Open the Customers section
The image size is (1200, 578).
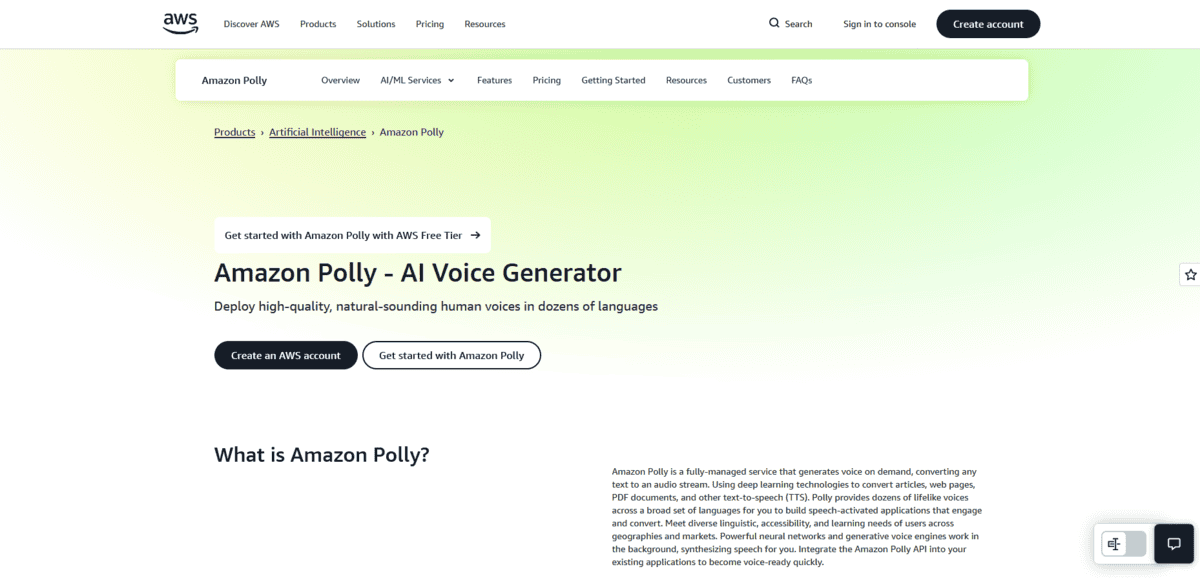pyautogui.click(x=748, y=80)
